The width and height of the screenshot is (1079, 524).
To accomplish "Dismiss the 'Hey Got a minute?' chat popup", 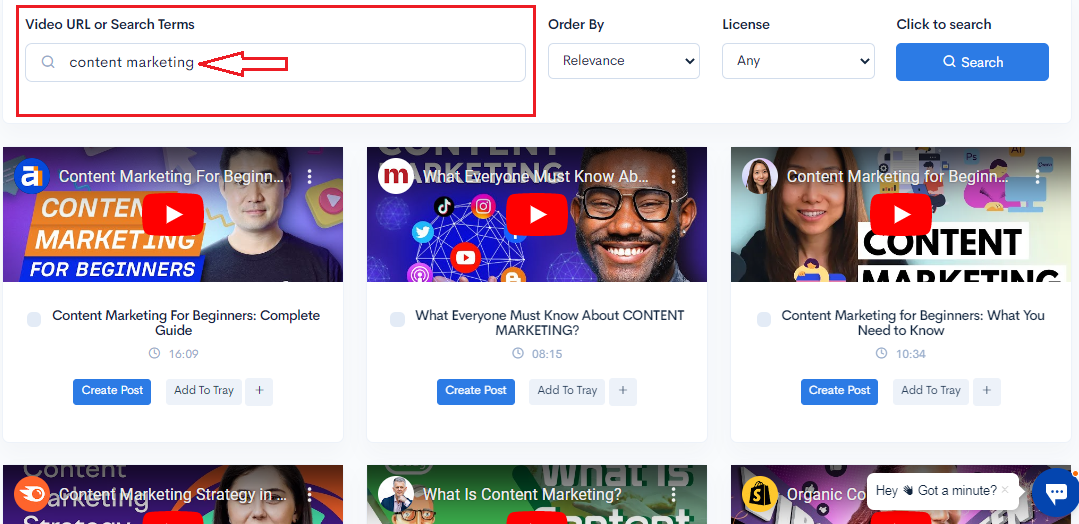I will (x=1005, y=490).
